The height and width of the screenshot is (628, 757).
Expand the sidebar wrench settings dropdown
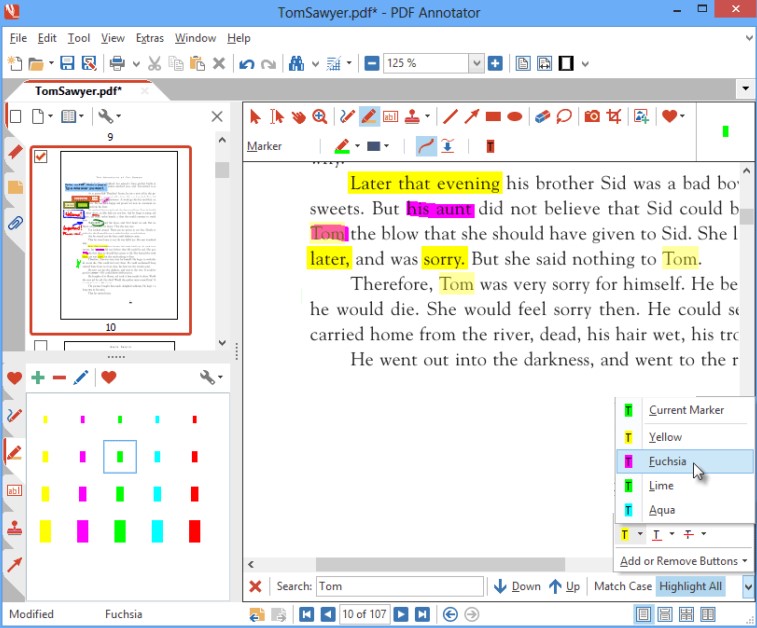pyautogui.click(x=118, y=116)
